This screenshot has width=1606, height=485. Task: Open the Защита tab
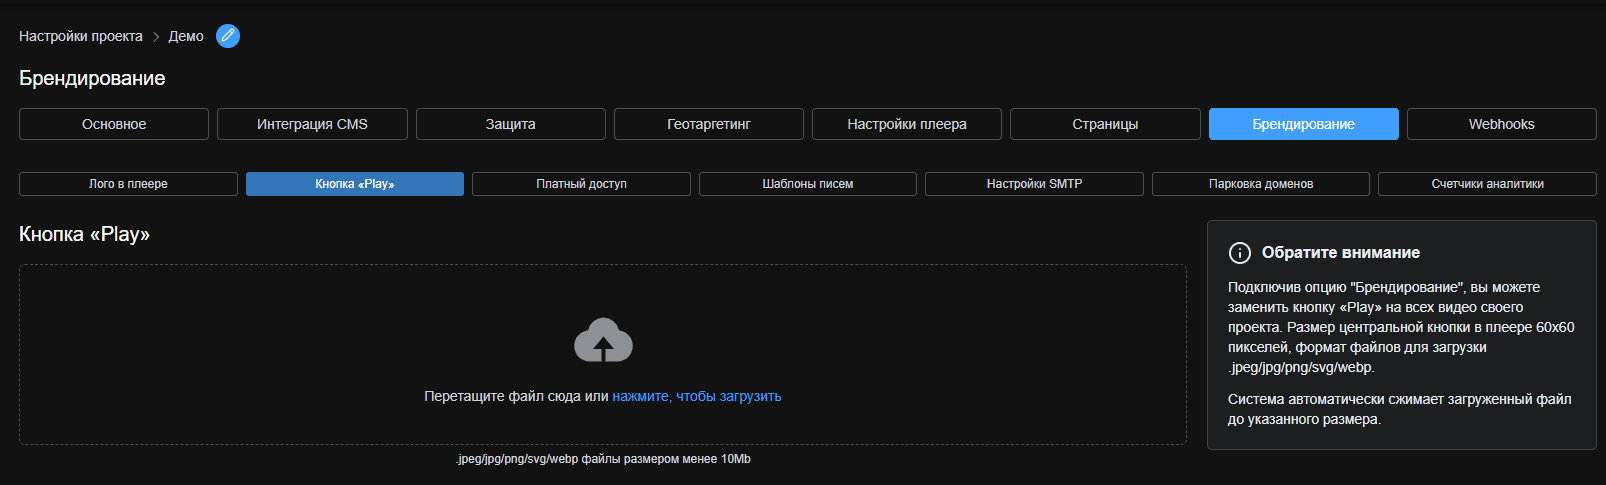tap(511, 124)
